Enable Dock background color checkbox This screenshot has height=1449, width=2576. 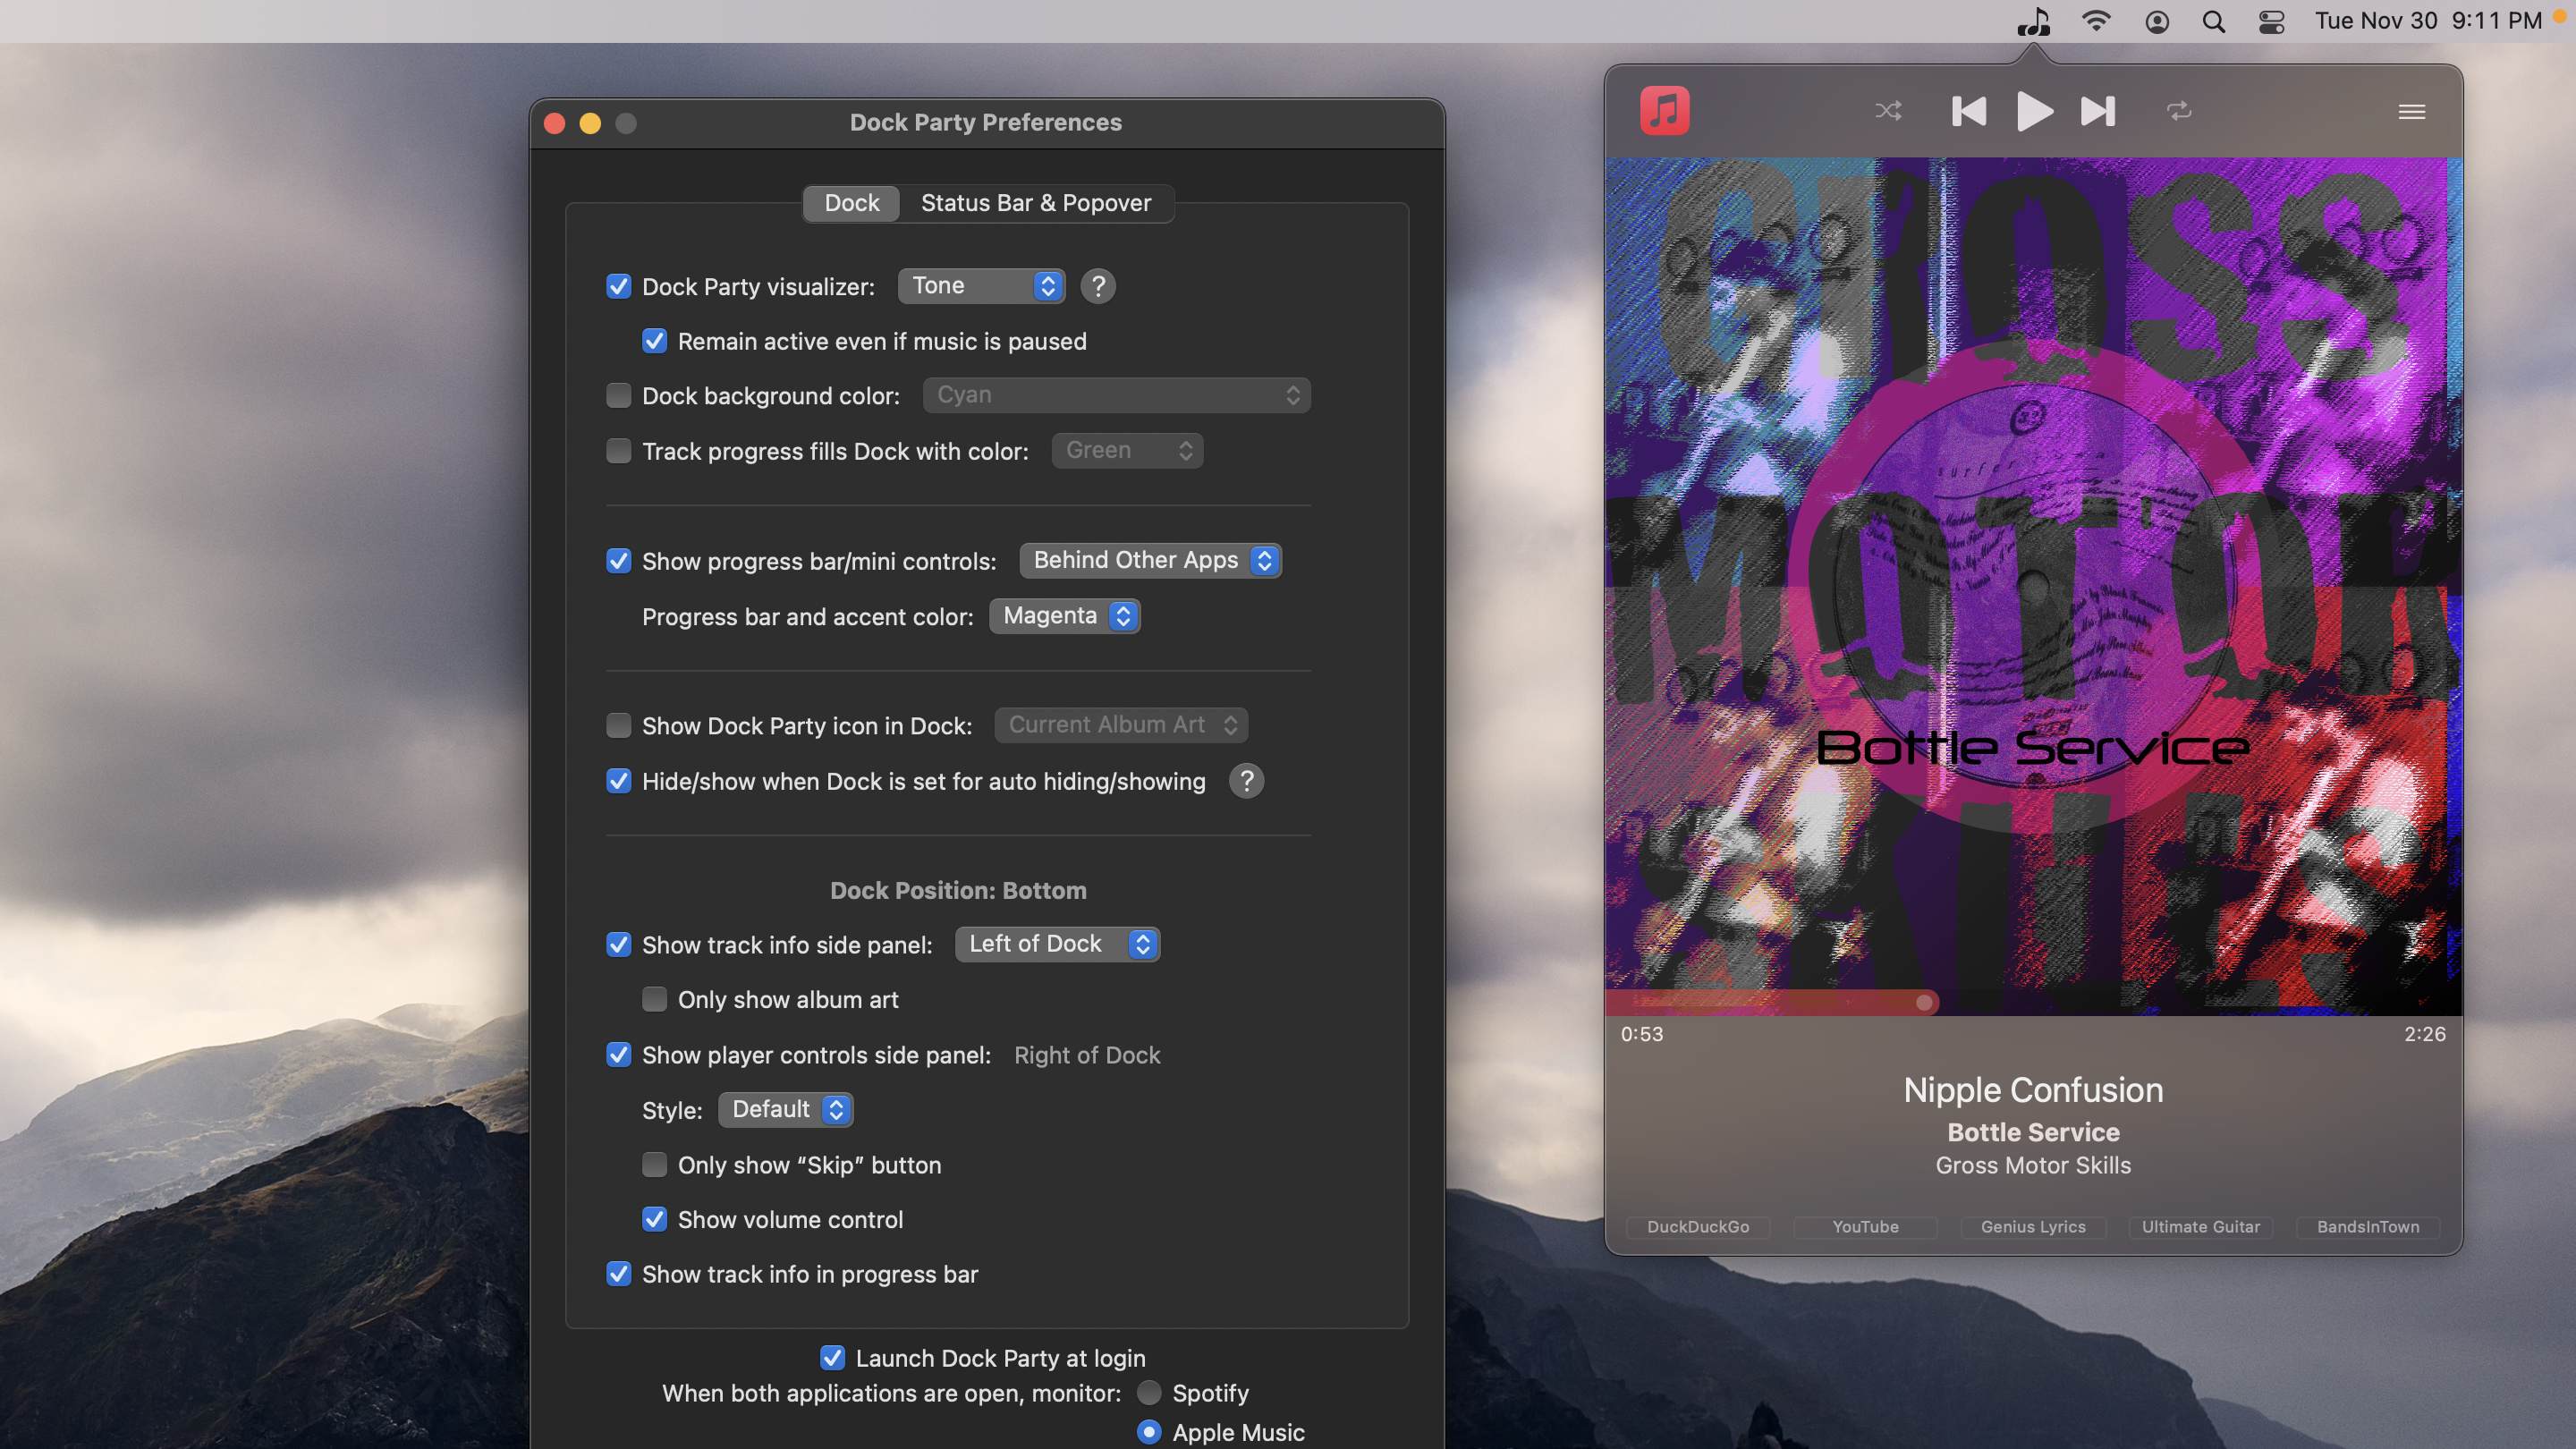[619, 396]
